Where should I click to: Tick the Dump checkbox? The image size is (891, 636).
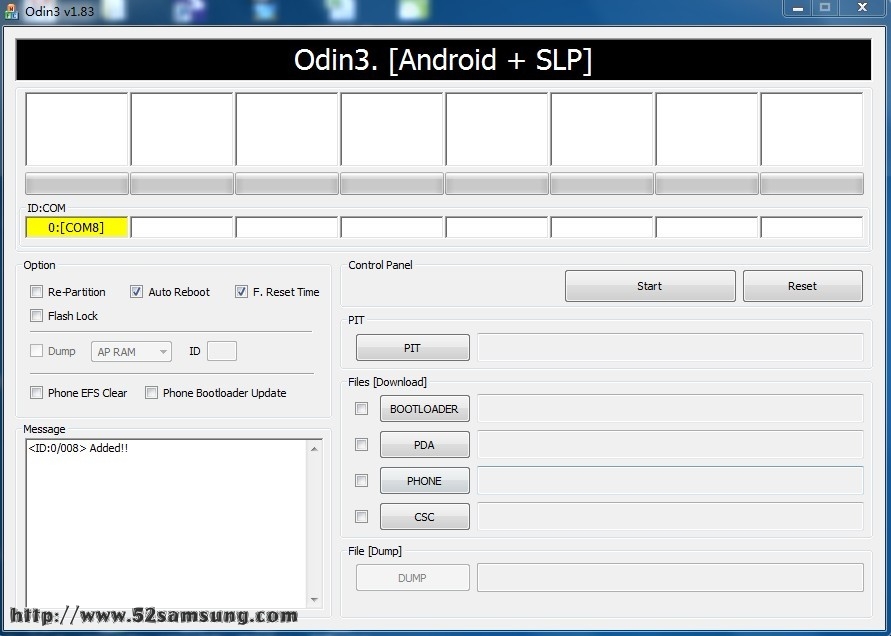pyautogui.click(x=36, y=351)
